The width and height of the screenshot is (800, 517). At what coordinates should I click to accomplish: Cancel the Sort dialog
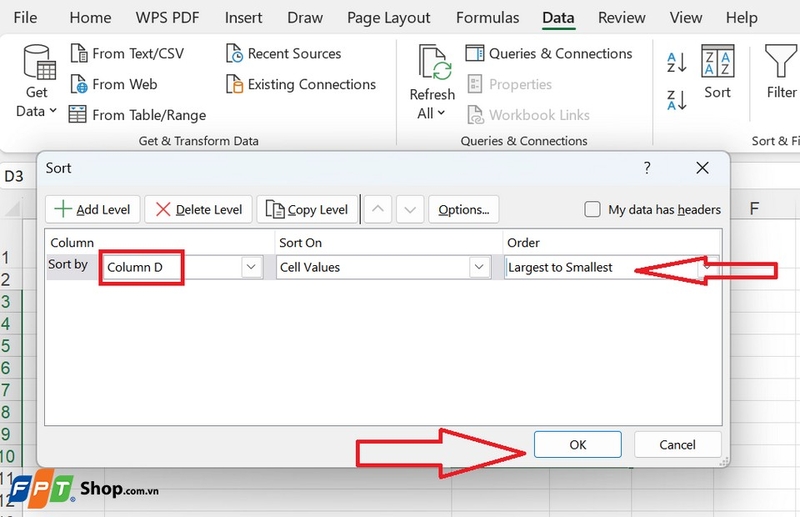pos(678,445)
